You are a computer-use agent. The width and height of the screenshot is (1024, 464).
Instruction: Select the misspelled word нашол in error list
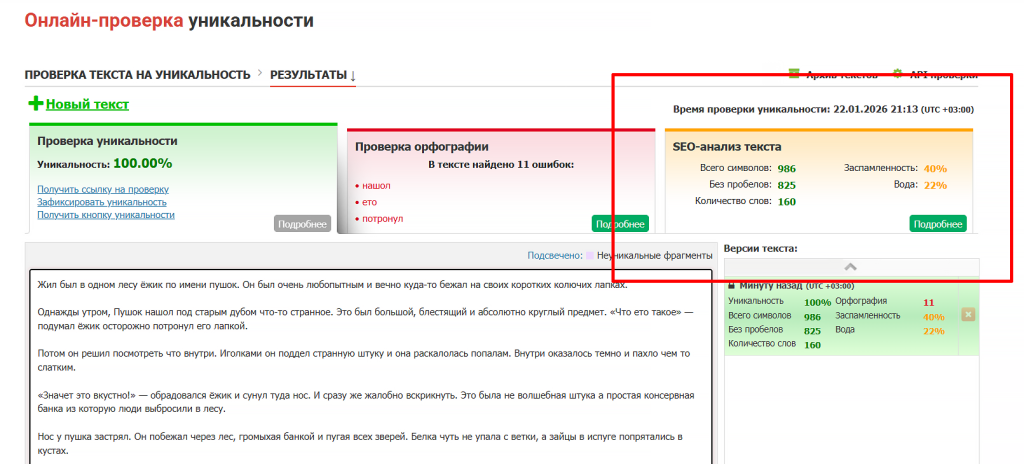pyautogui.click(x=376, y=186)
